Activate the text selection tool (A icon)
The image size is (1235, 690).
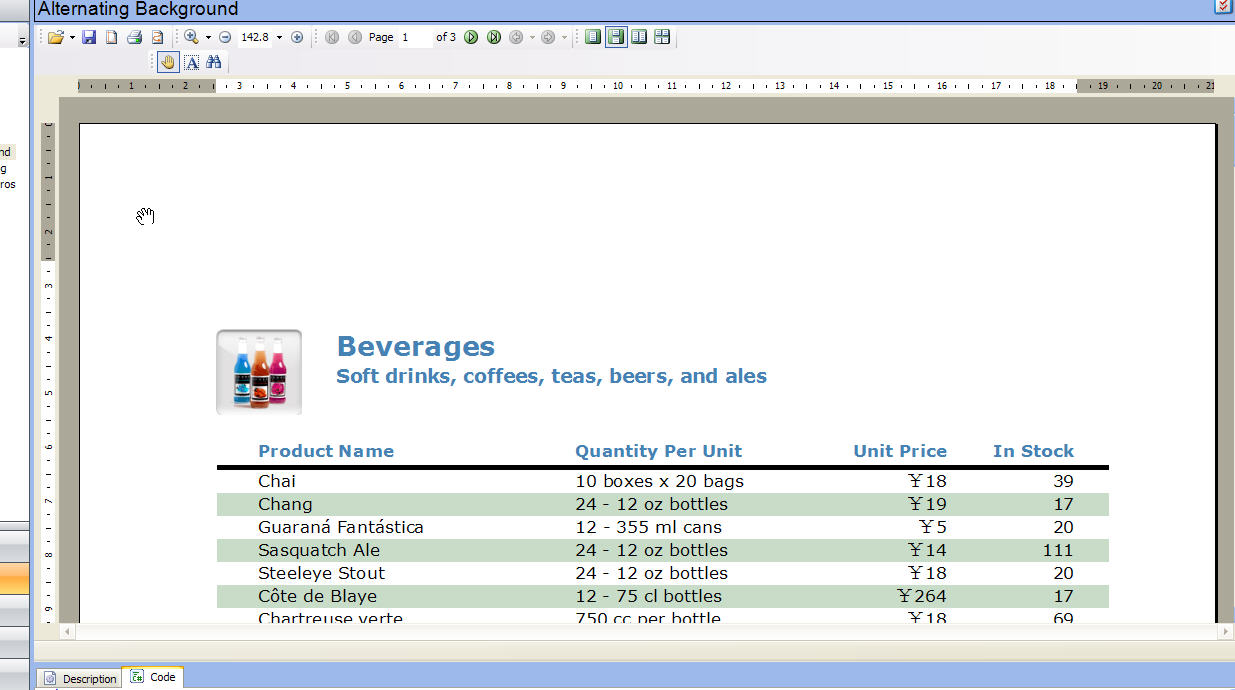coord(191,62)
